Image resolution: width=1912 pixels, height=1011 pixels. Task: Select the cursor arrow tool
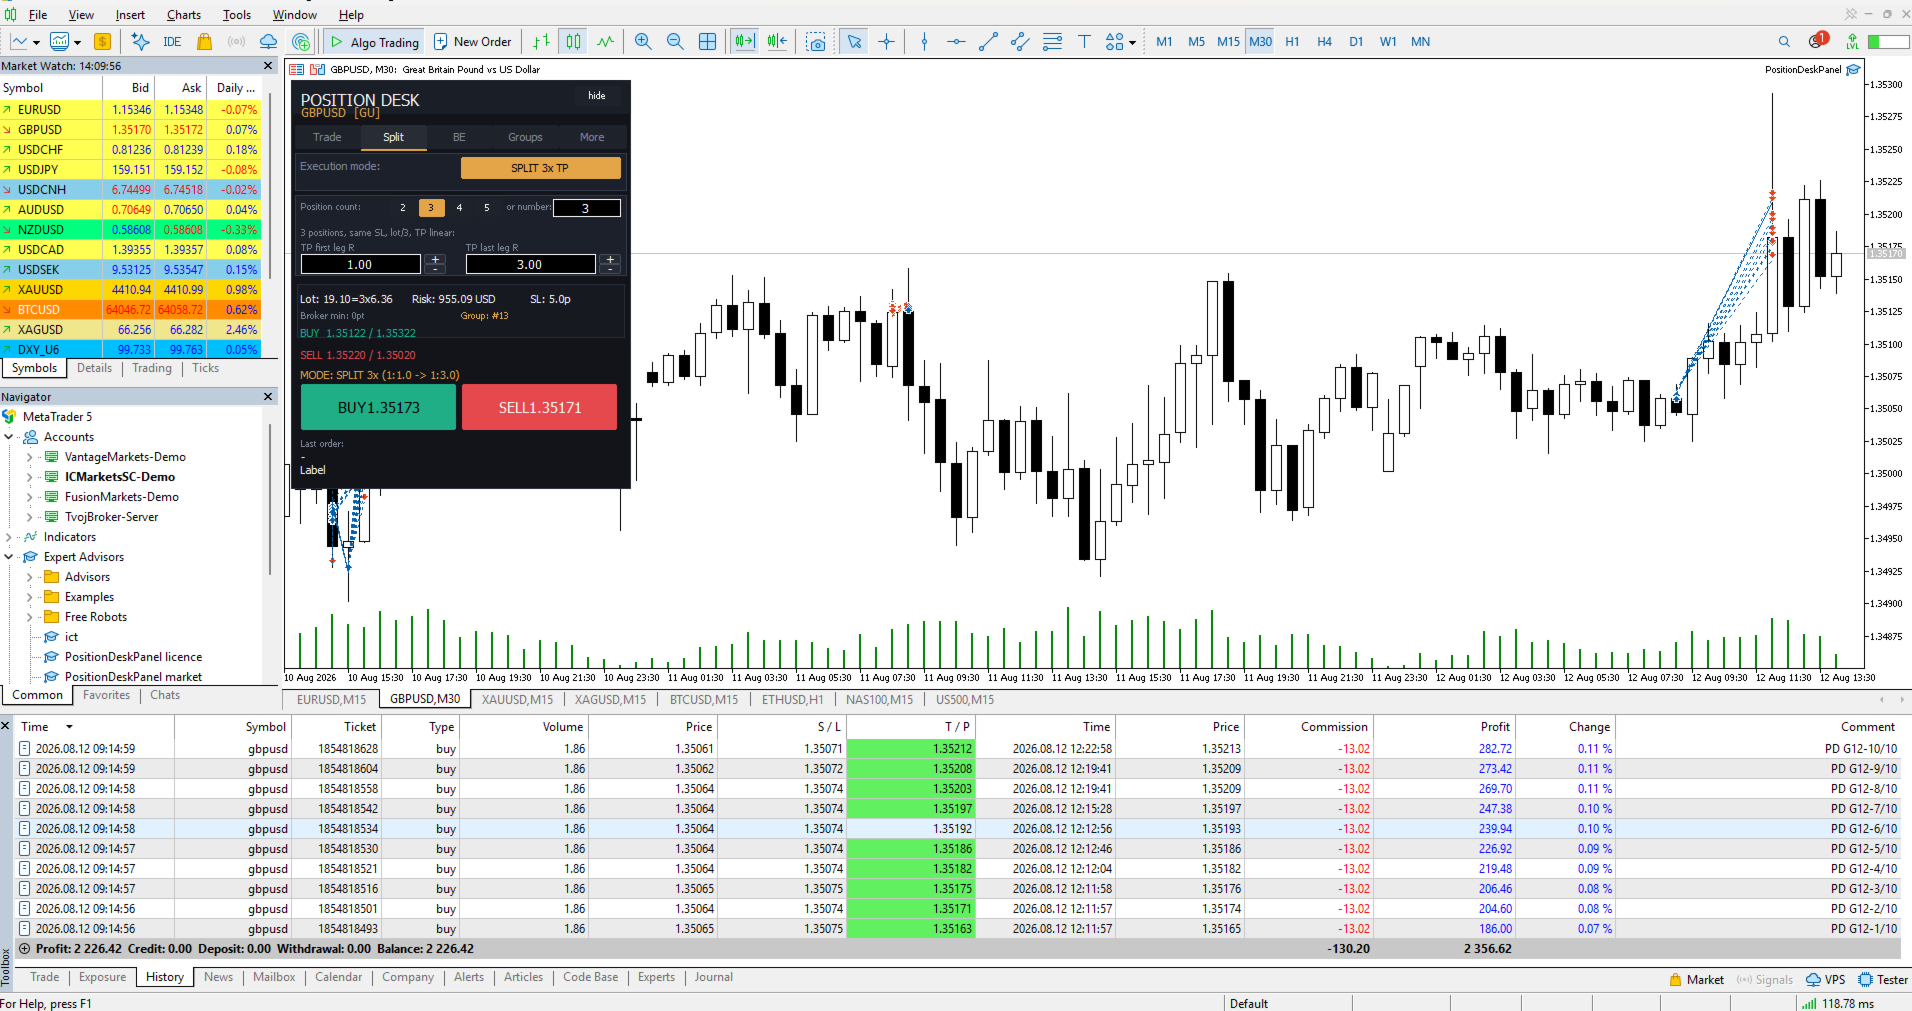tap(854, 42)
